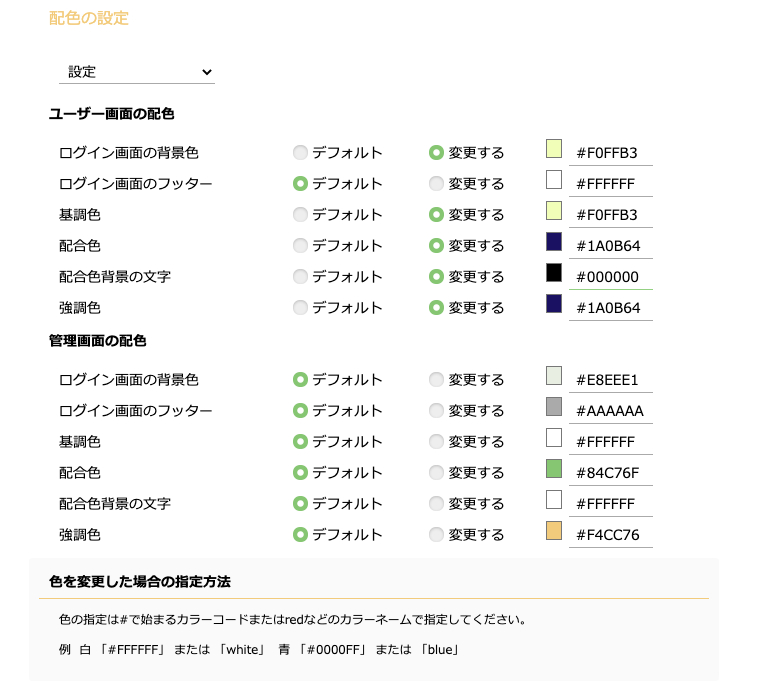
Task: Click orange swatch for admin 強調色
Action: click(554, 531)
